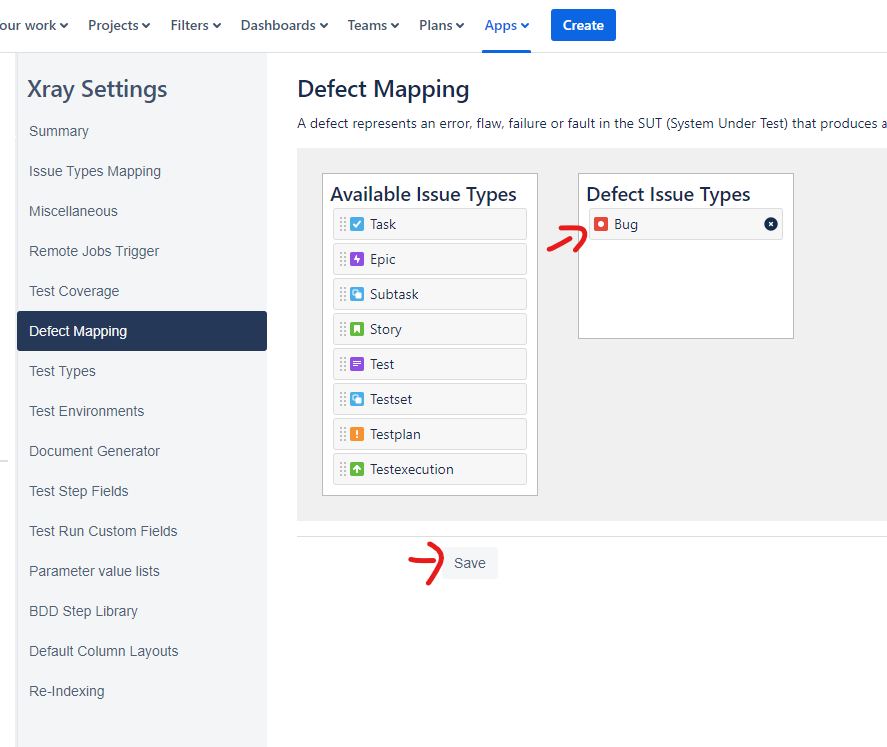
Task: Go to Test Coverage settings
Action: tap(74, 291)
